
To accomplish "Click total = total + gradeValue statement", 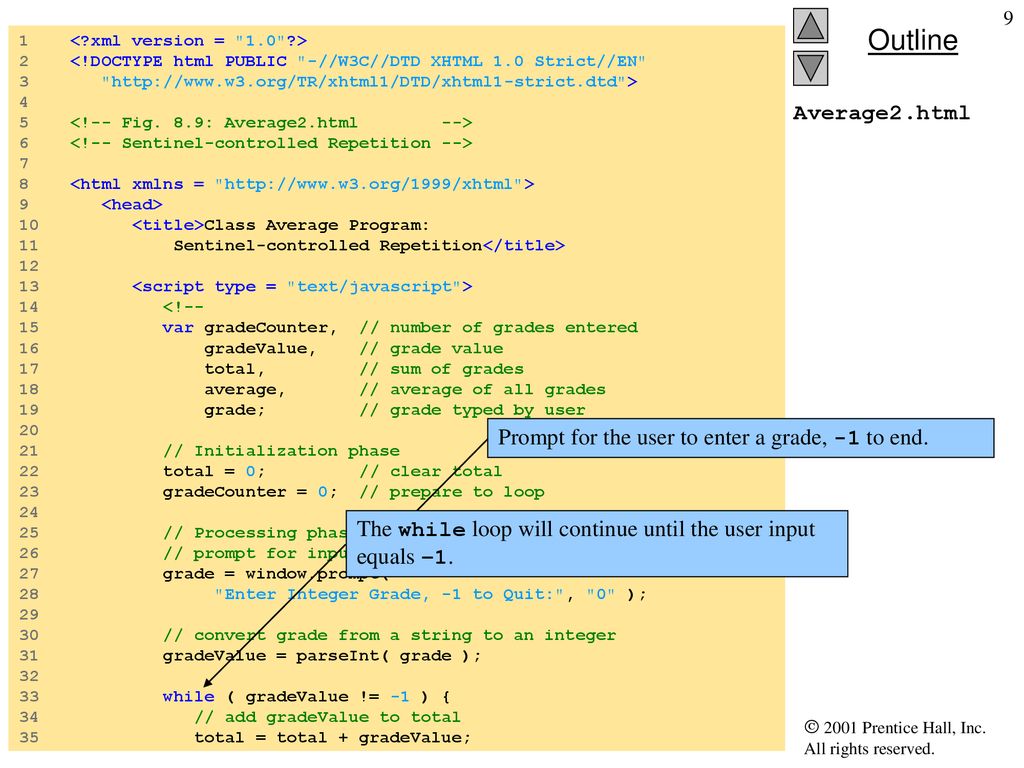I will [332, 738].
